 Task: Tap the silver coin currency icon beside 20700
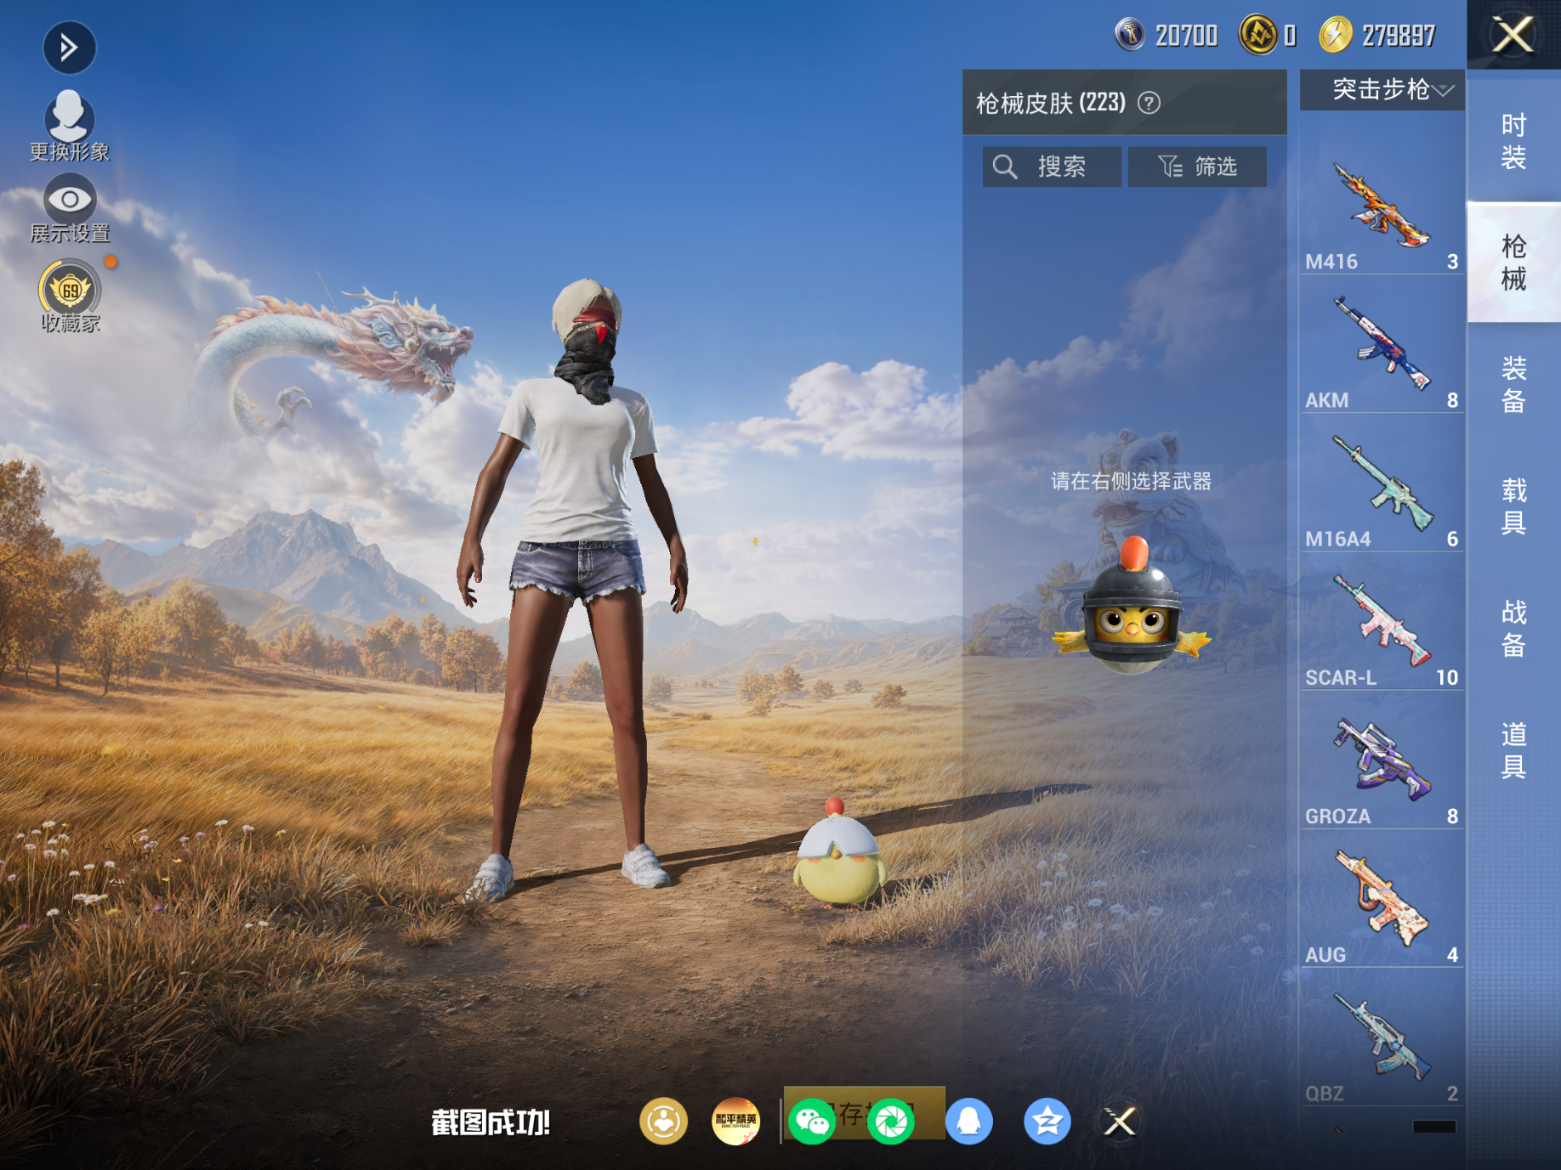[1130, 35]
